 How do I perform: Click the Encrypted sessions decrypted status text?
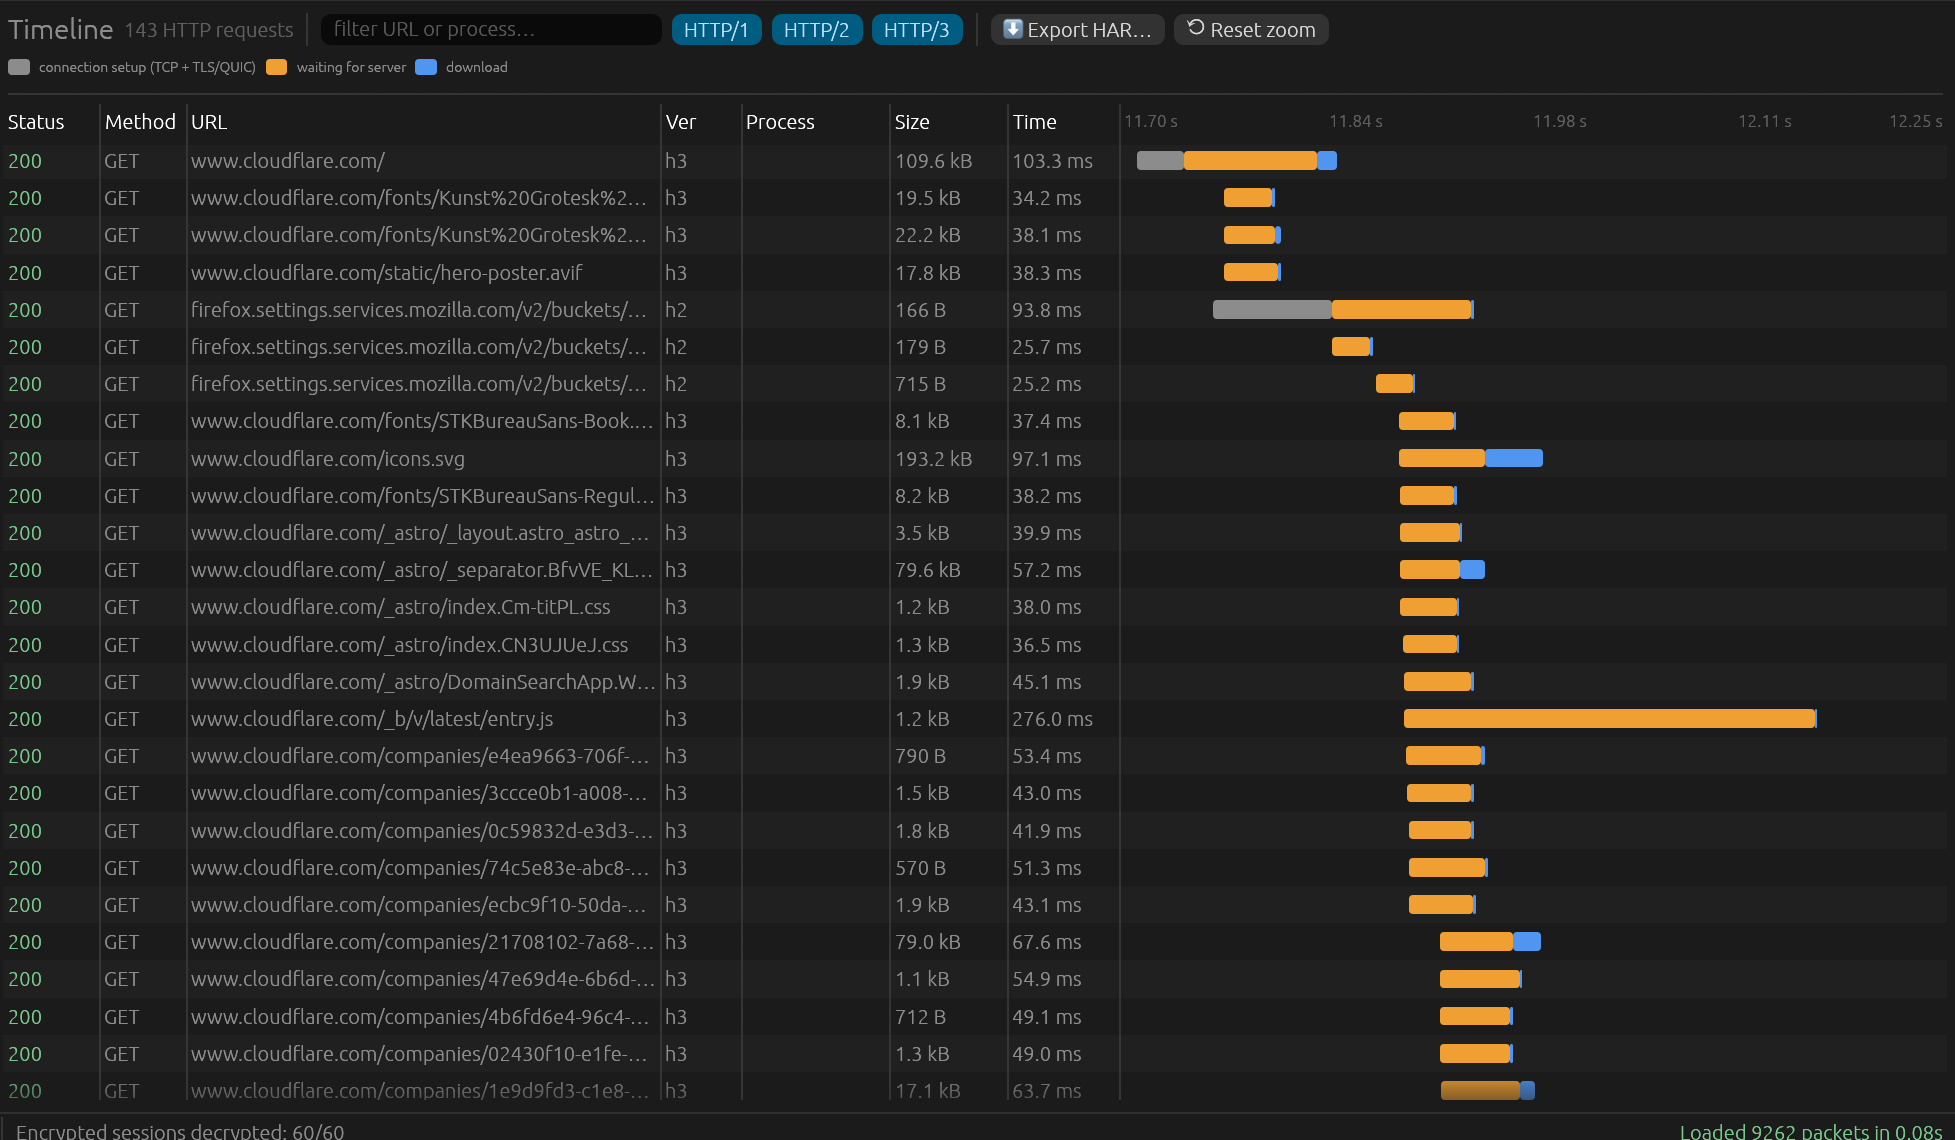180,1131
